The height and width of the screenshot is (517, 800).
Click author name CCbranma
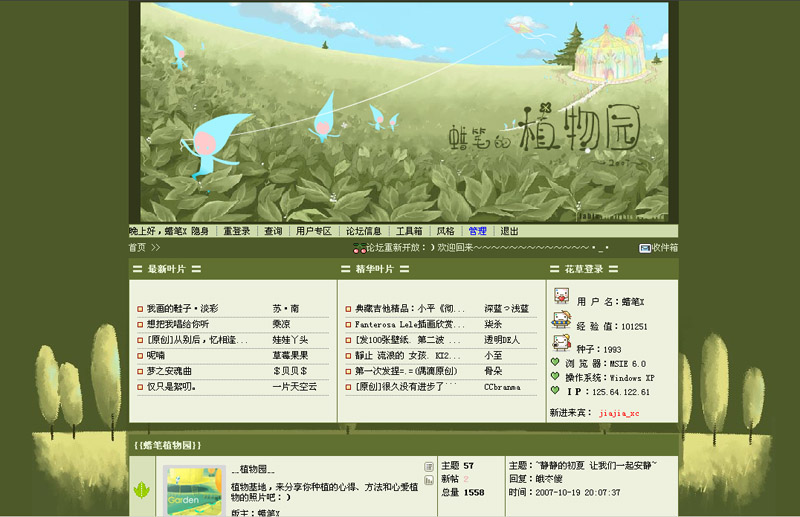tap(502, 387)
